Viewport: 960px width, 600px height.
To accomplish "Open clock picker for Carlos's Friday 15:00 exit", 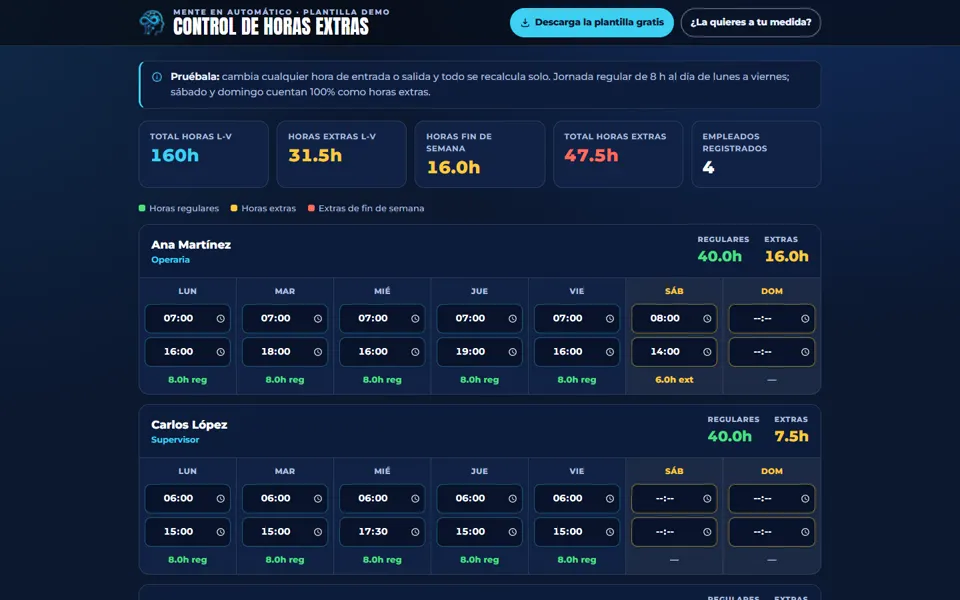I will coord(610,532).
